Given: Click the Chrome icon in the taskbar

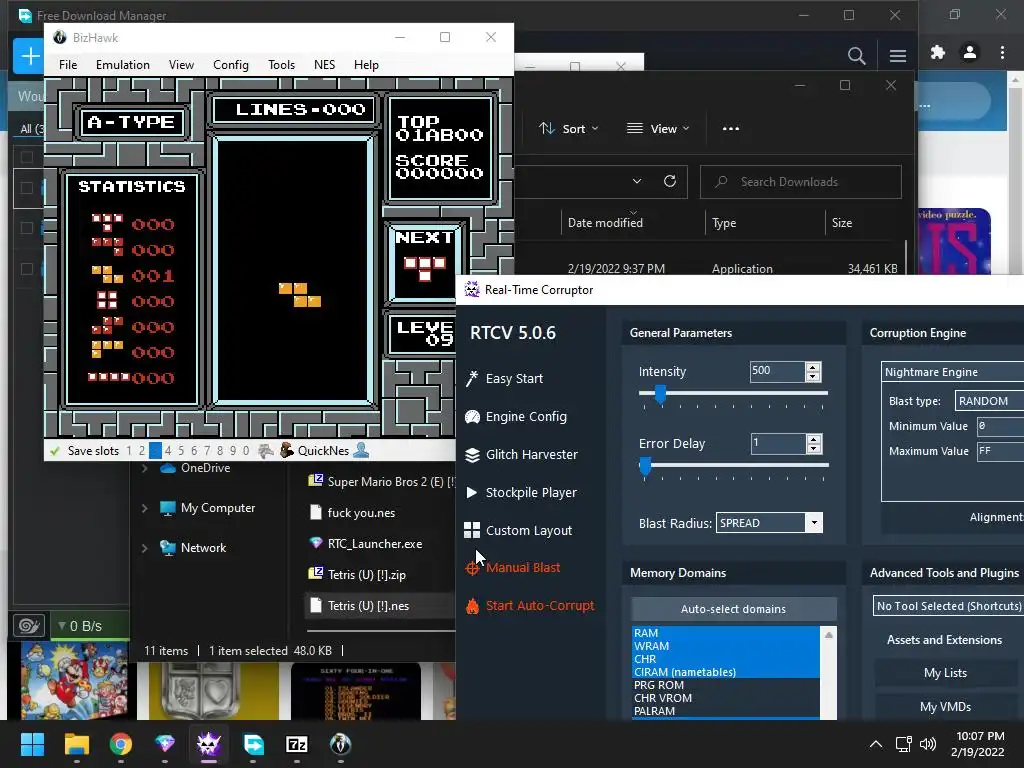Looking at the screenshot, I should point(121,744).
